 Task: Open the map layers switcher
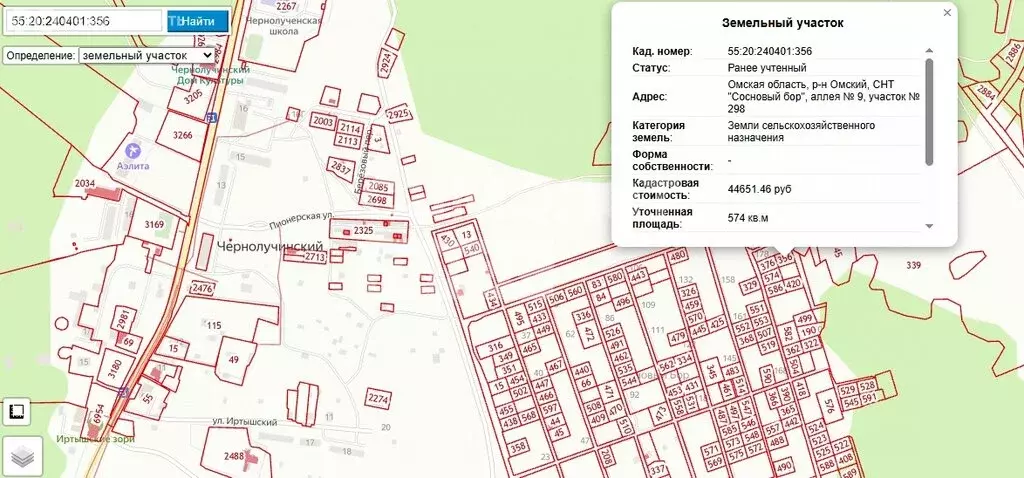(21, 456)
